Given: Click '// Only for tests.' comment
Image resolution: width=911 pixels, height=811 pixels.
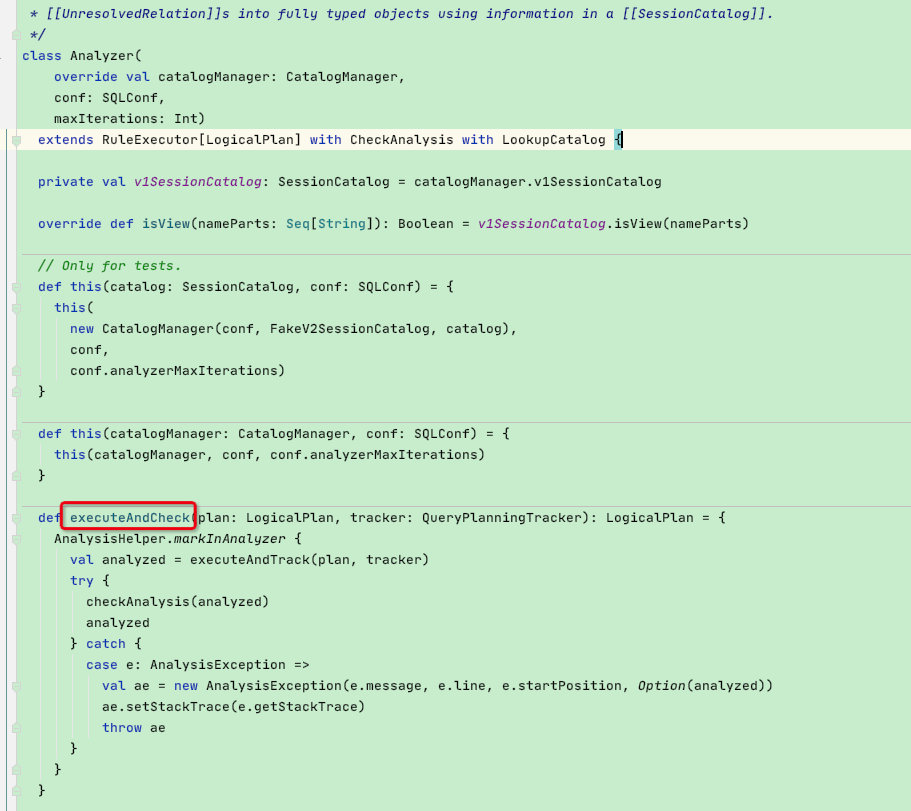Looking at the screenshot, I should [109, 265].
